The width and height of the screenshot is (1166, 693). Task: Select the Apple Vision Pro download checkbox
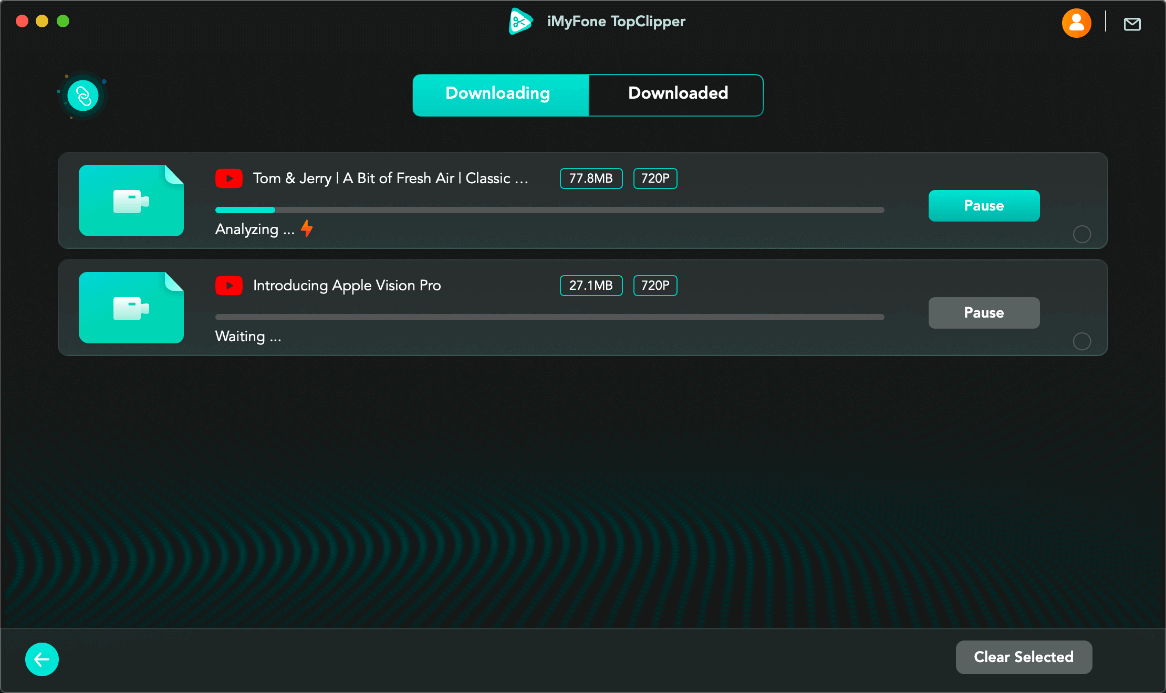tap(1081, 342)
